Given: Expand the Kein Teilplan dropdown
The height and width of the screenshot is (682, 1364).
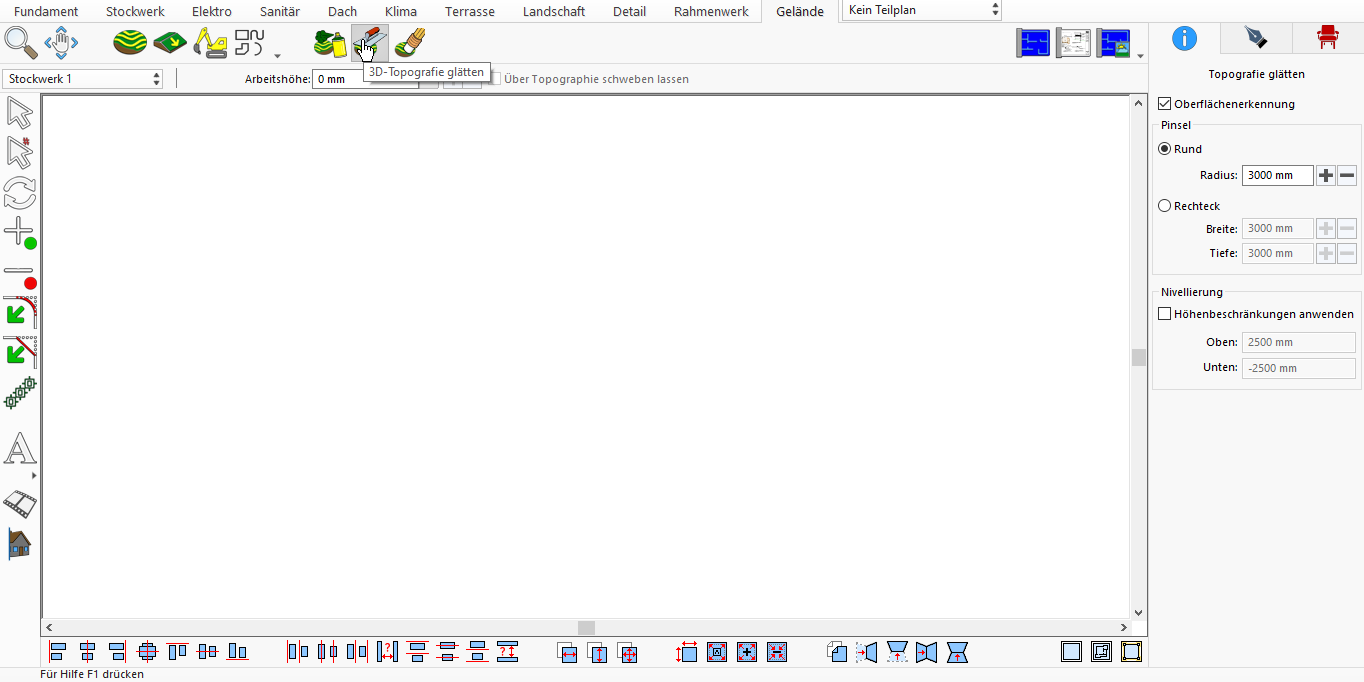Looking at the screenshot, I should (922, 10).
